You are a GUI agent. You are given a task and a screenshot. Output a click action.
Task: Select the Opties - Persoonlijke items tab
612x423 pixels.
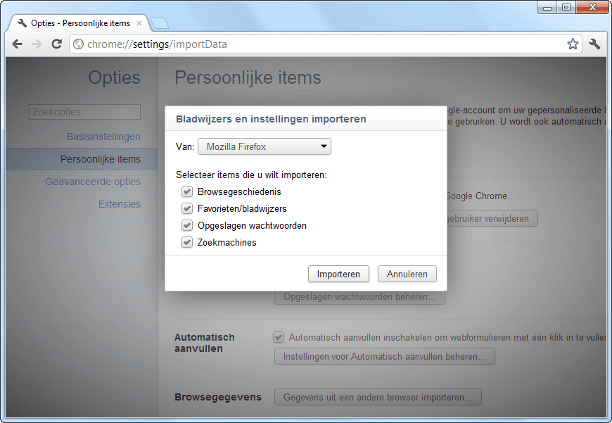(x=78, y=23)
